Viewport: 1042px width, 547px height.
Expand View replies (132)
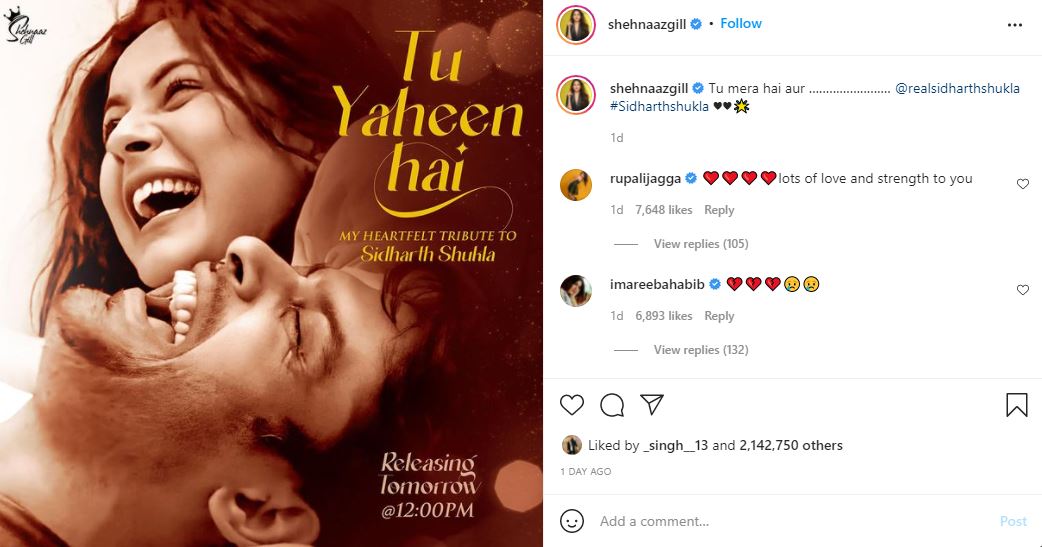click(x=700, y=350)
